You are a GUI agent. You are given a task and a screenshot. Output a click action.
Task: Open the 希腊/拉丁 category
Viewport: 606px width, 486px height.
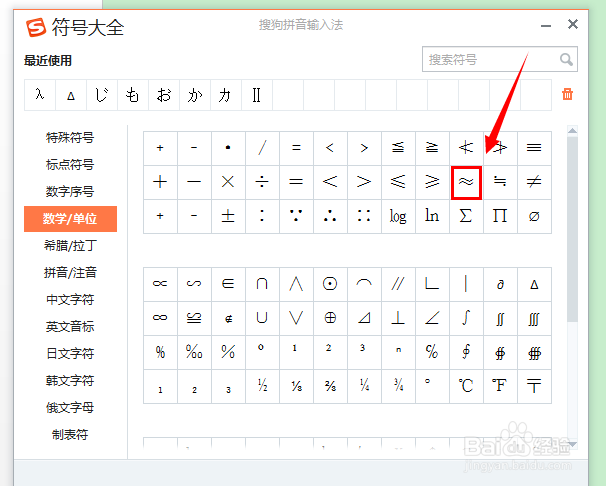coord(70,246)
